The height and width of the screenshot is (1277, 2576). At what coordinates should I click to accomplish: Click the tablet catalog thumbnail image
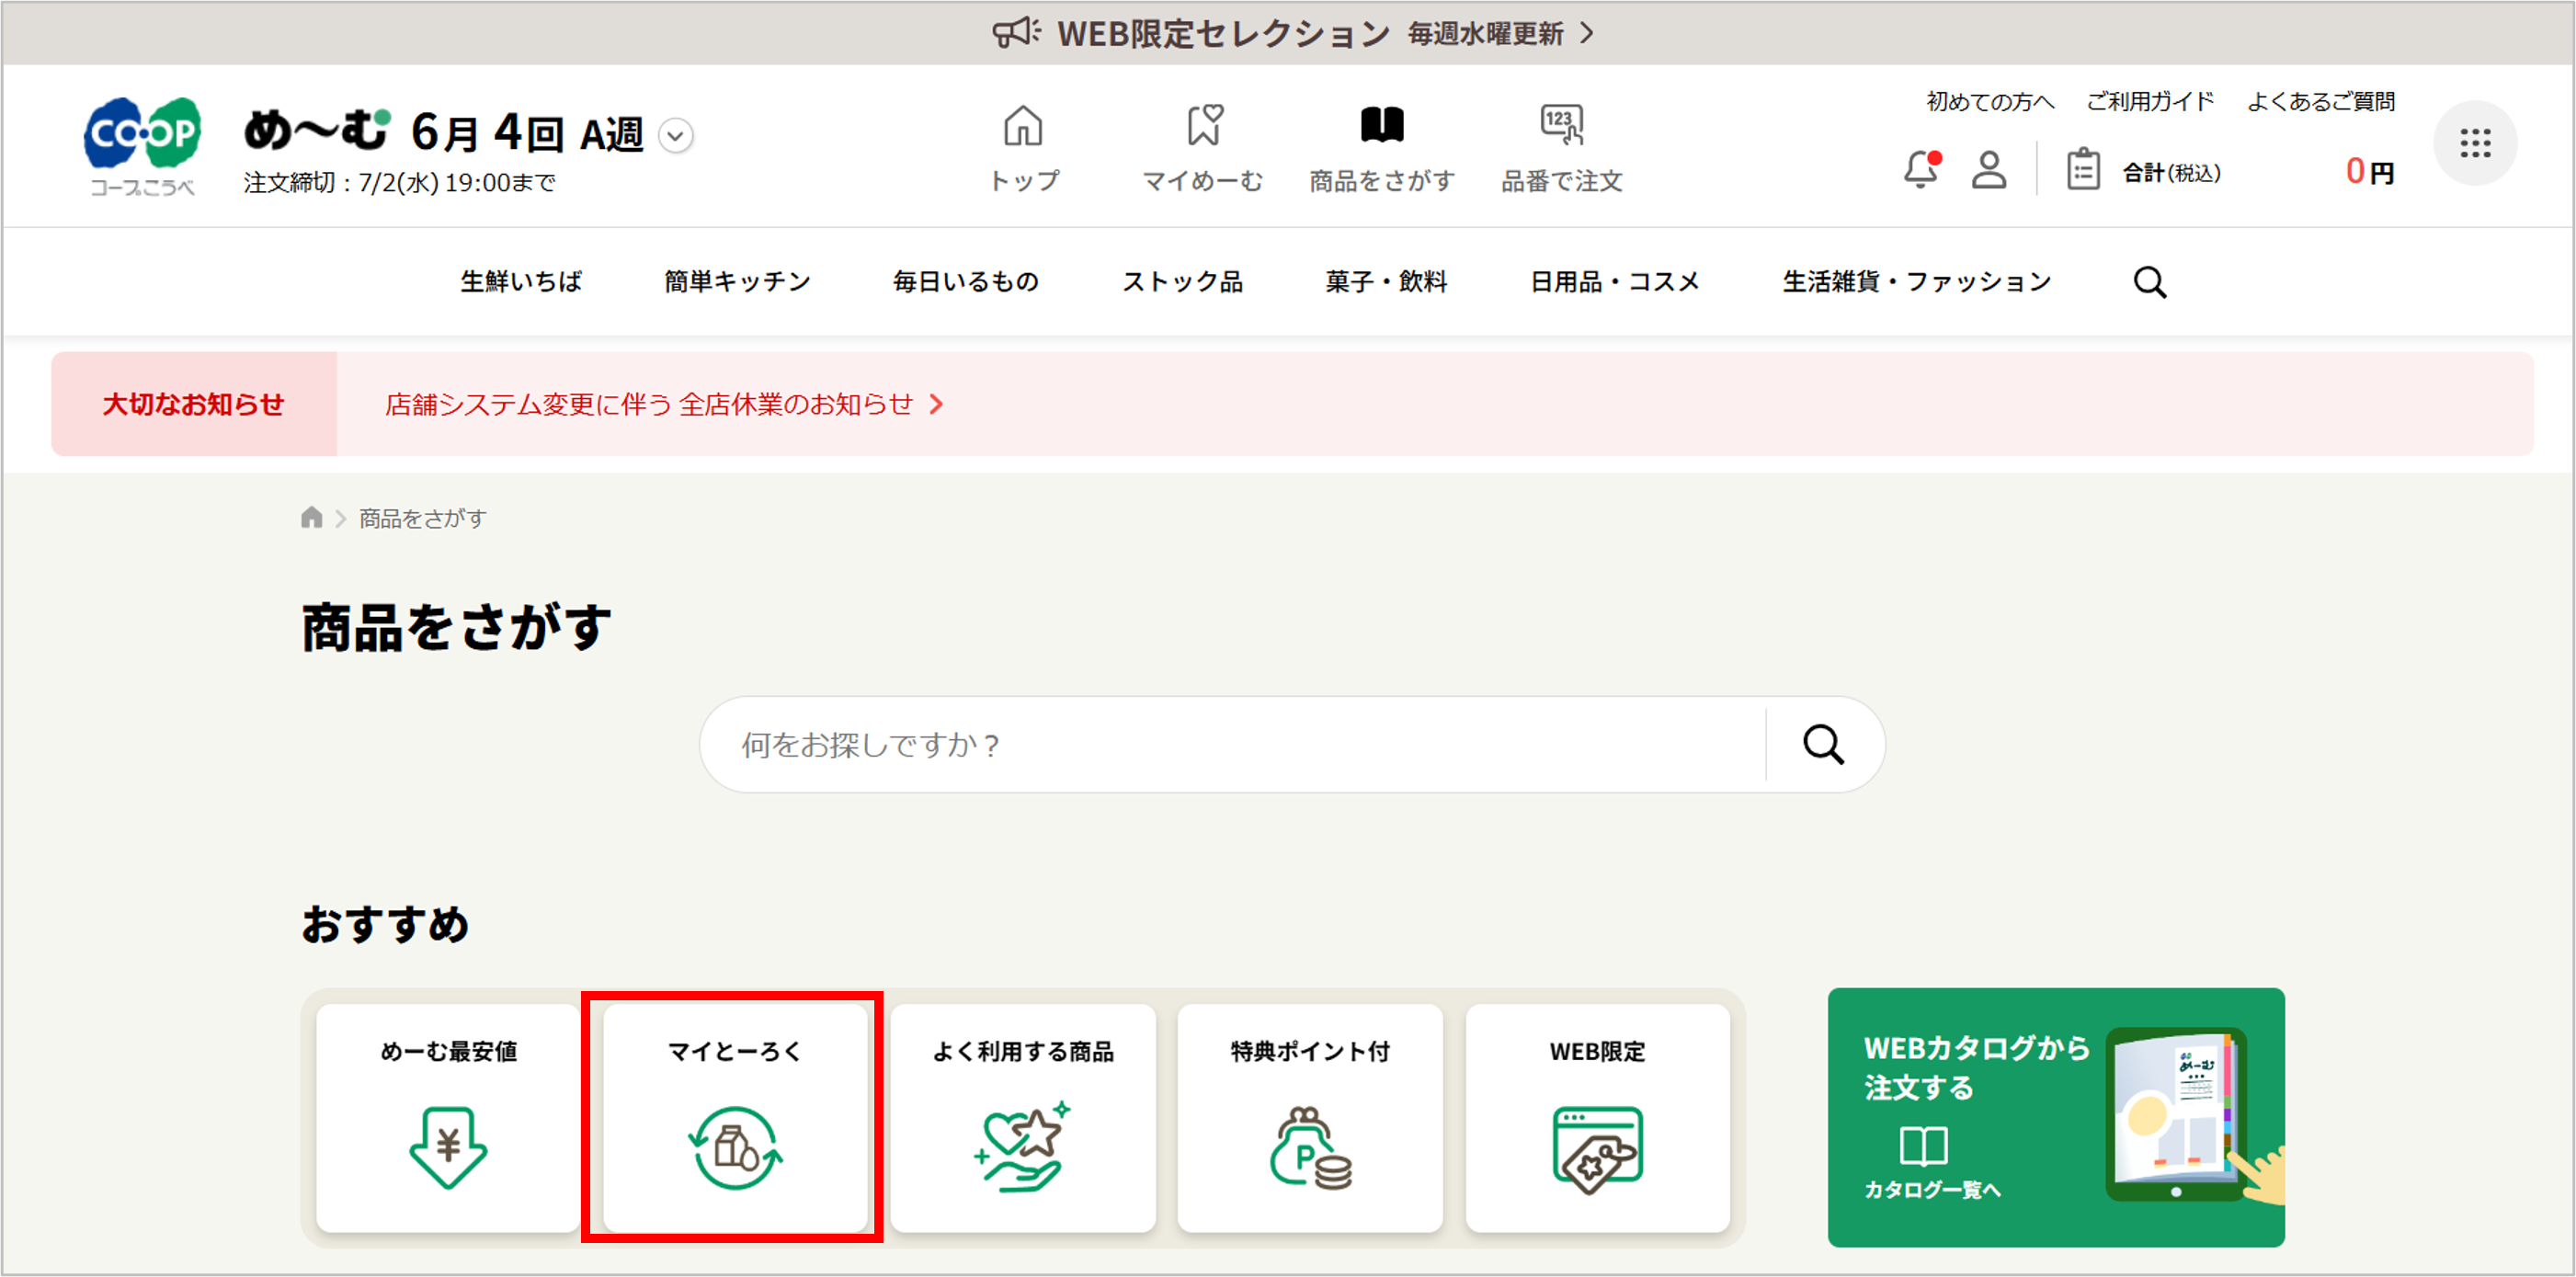(x=2178, y=1115)
